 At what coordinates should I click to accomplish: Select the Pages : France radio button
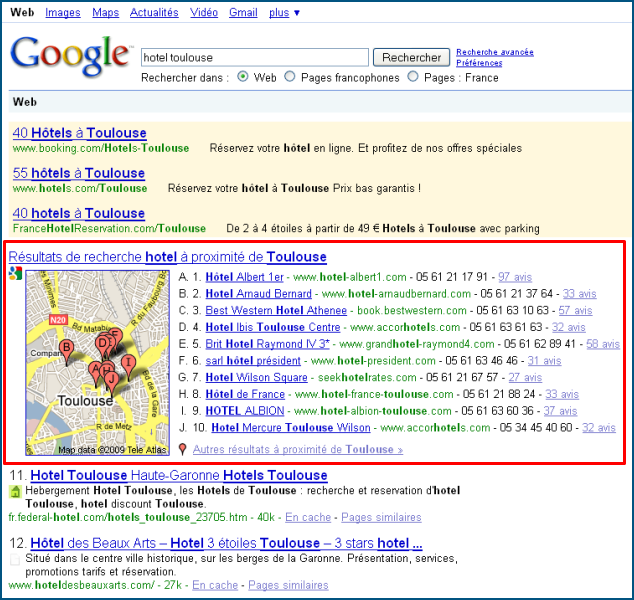(413, 76)
